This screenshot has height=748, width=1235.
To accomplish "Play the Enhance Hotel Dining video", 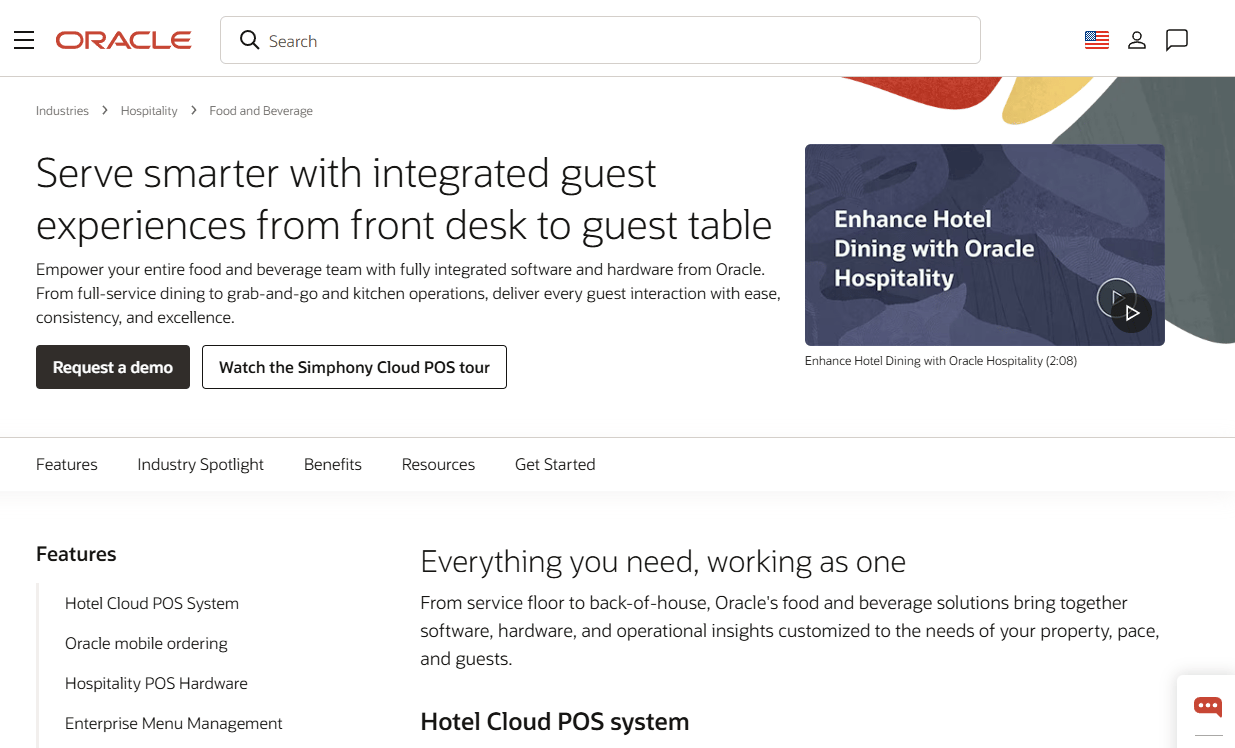I will [1131, 313].
